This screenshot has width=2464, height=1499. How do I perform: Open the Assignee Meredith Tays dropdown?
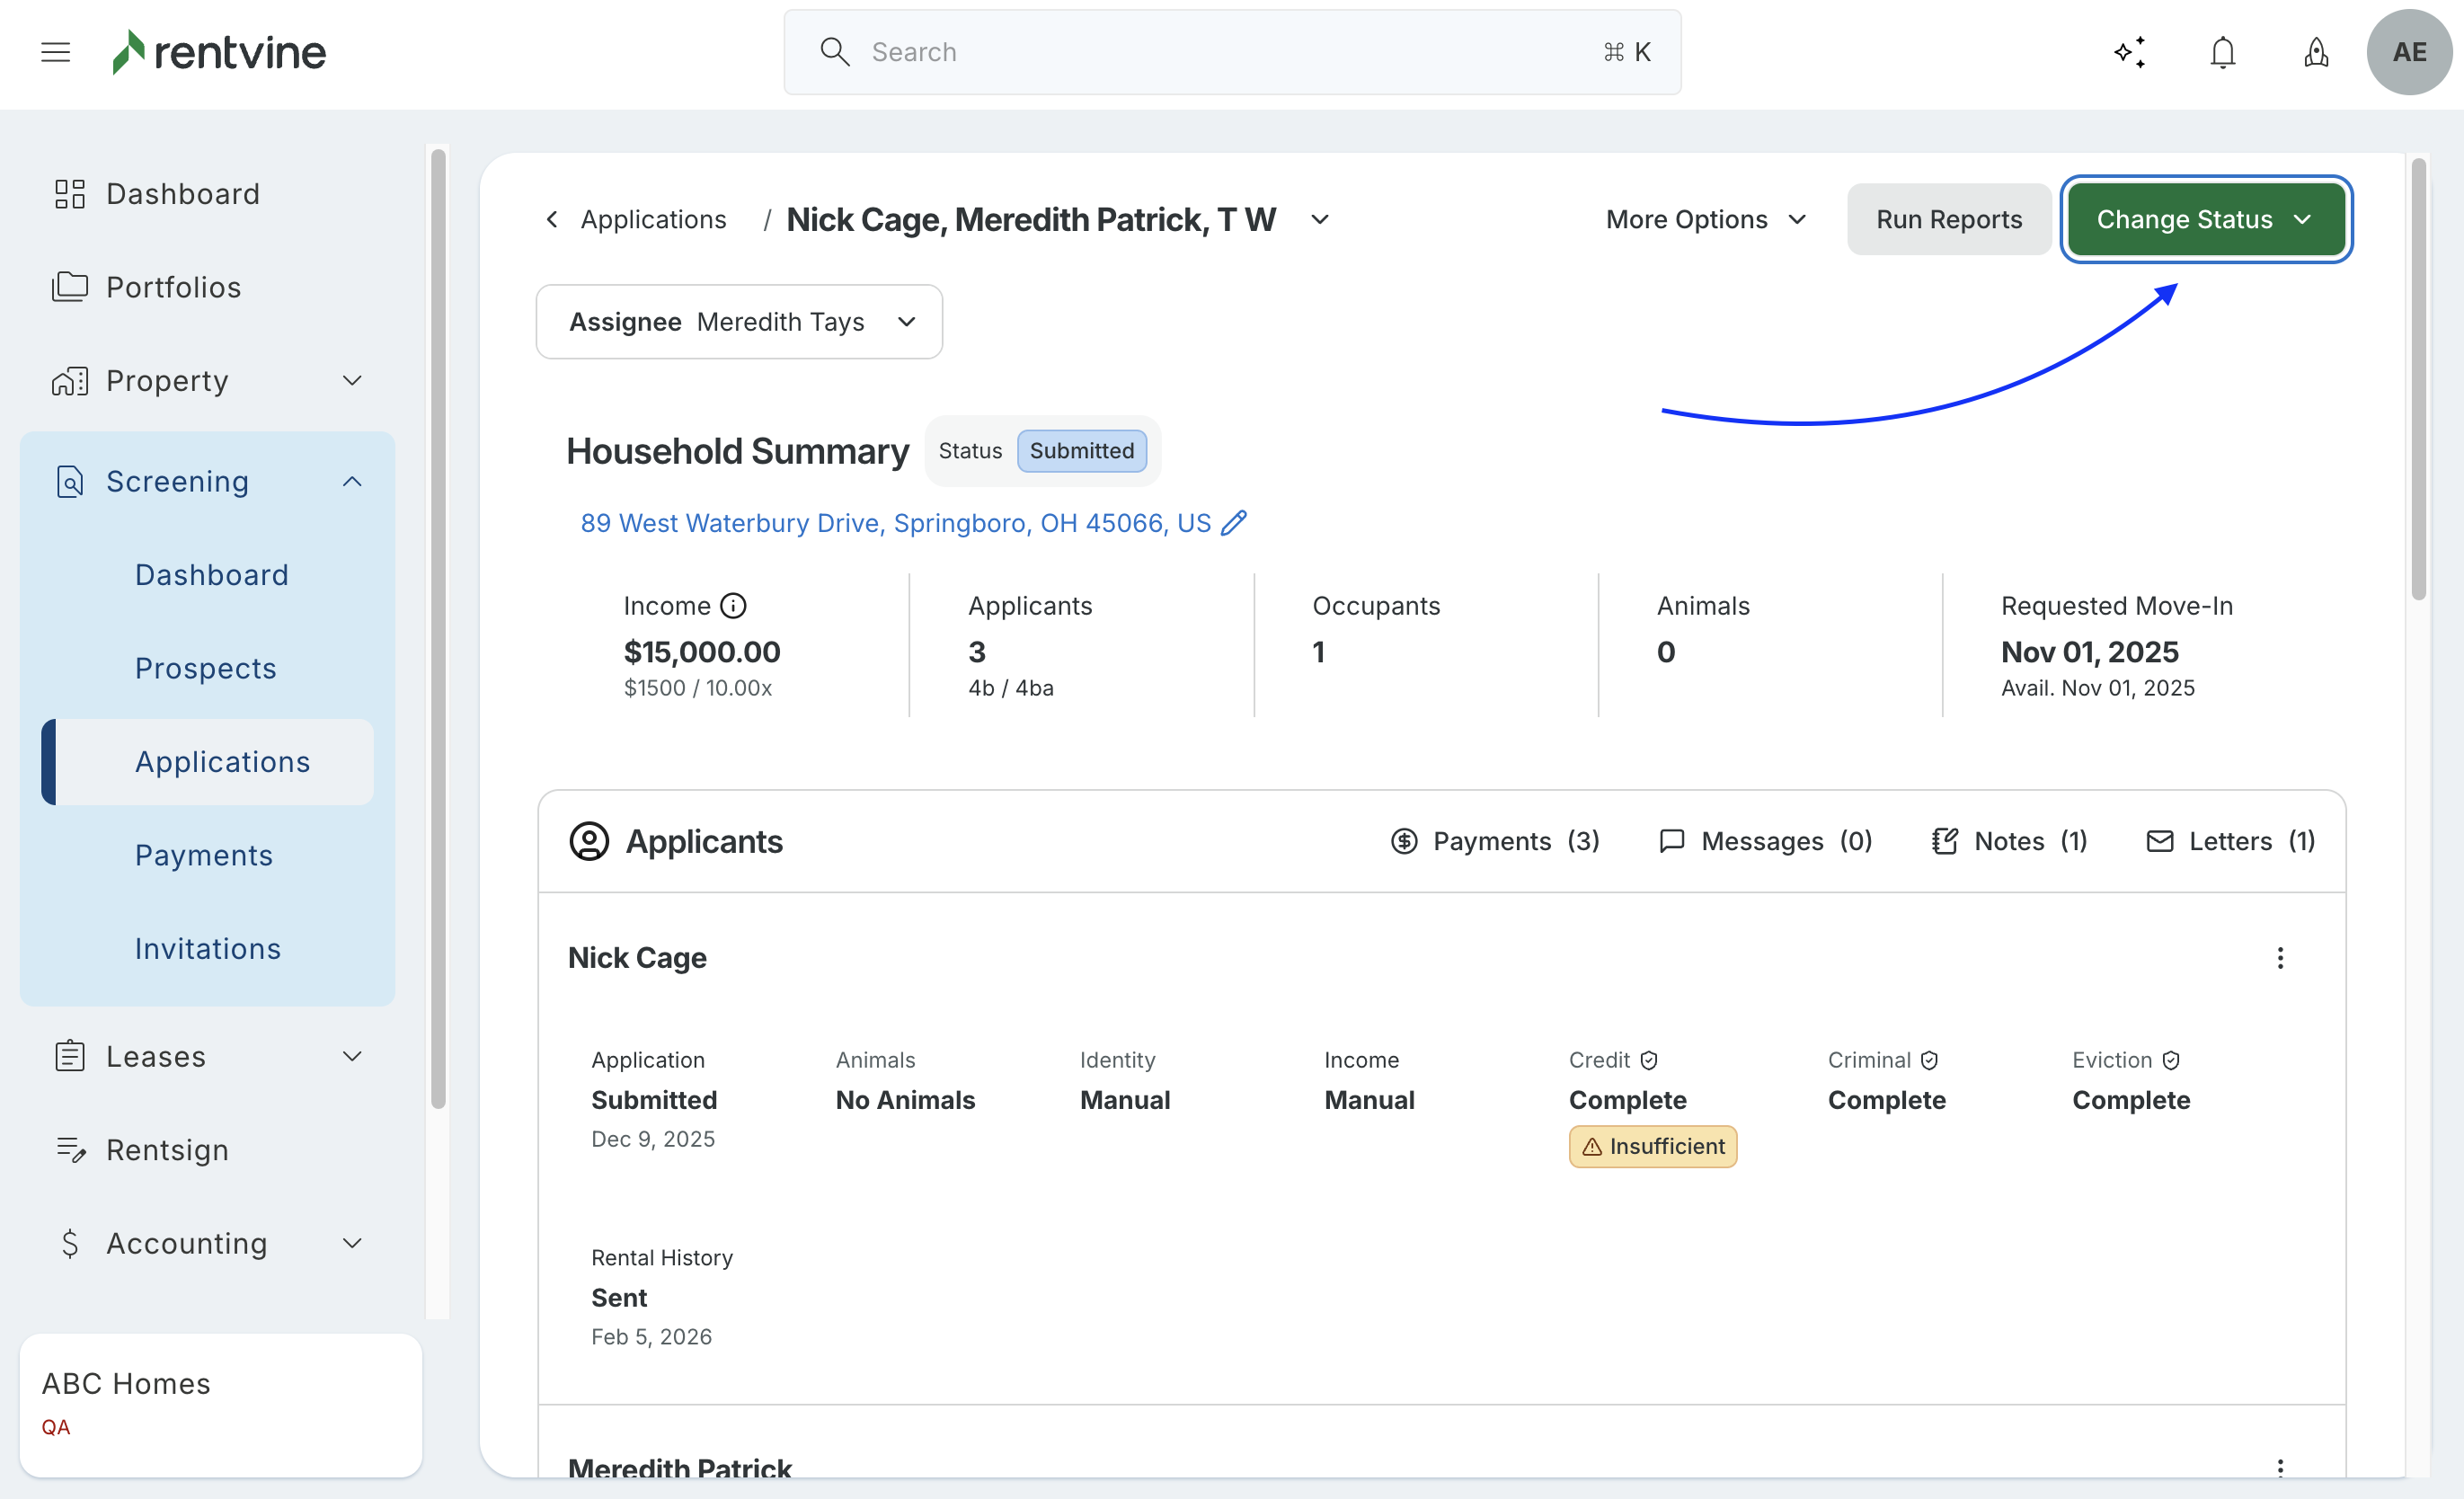(x=739, y=322)
